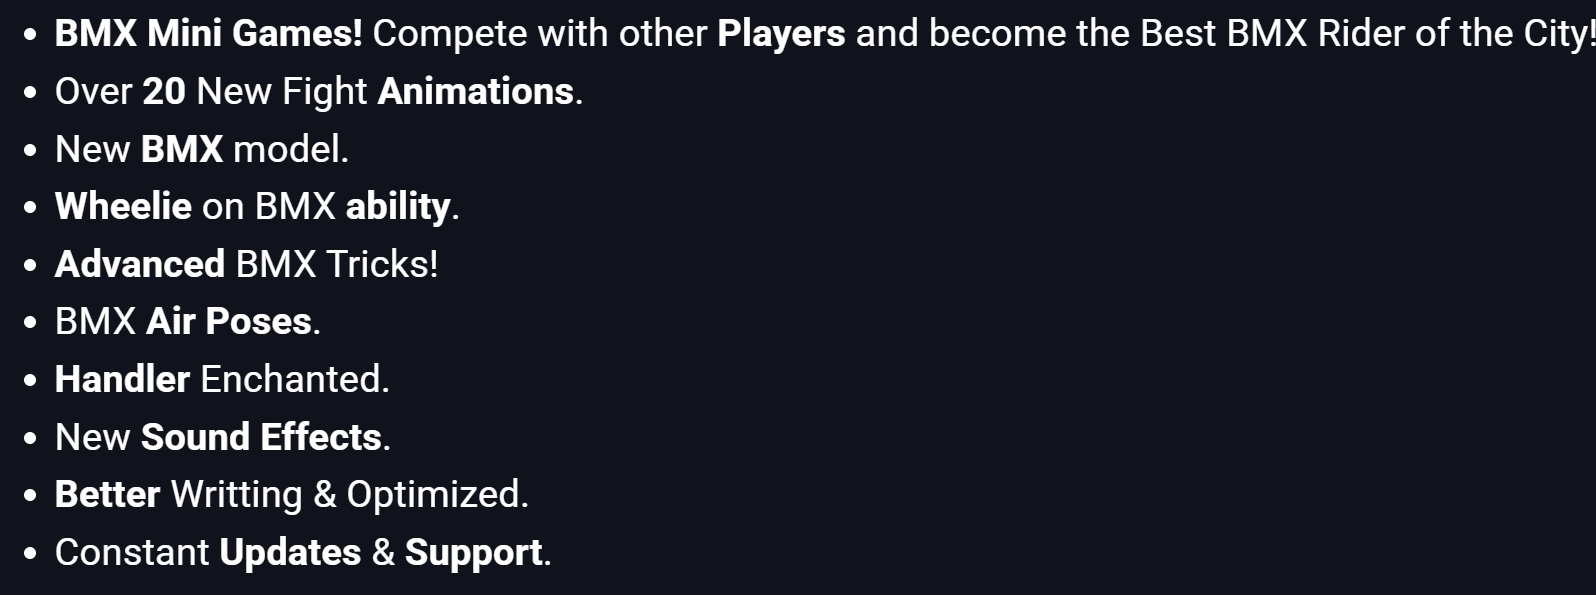This screenshot has width=1596, height=595.
Task: Click the bold "Air Poses" text
Action: [x=229, y=322]
